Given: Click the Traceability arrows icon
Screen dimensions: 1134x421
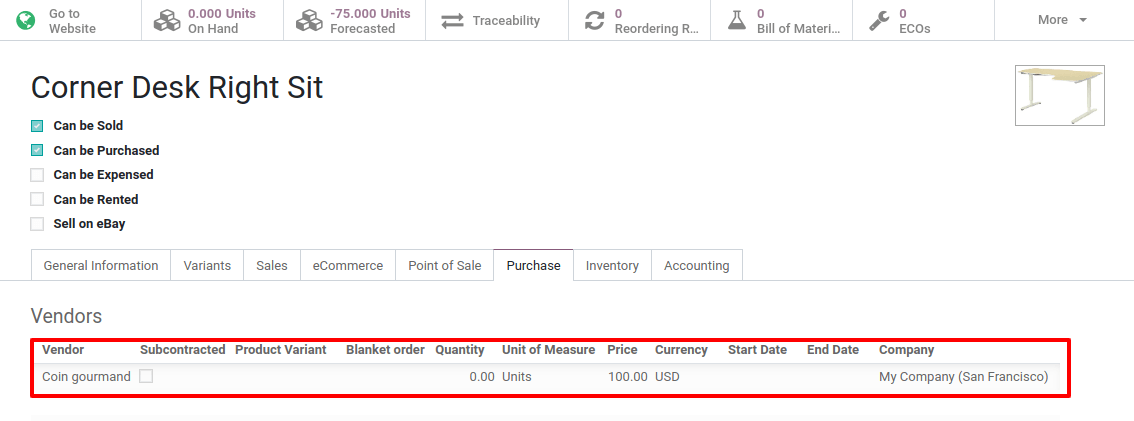Looking at the screenshot, I should [452, 20].
